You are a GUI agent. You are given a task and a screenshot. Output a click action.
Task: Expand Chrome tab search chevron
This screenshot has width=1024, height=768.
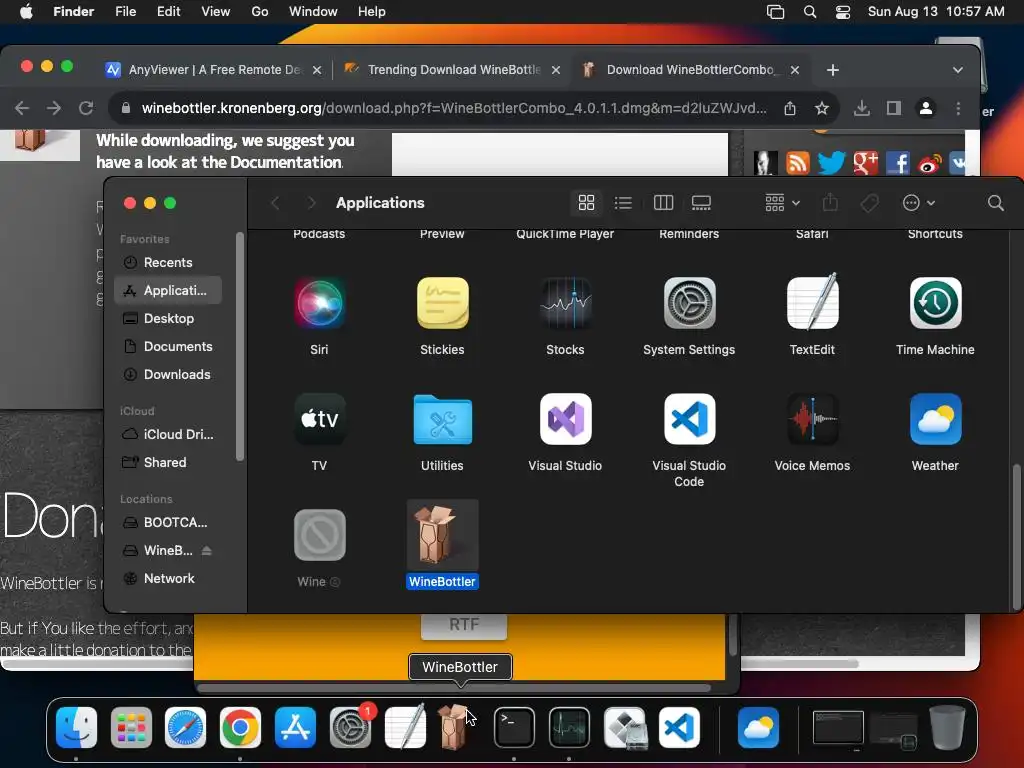point(957,70)
